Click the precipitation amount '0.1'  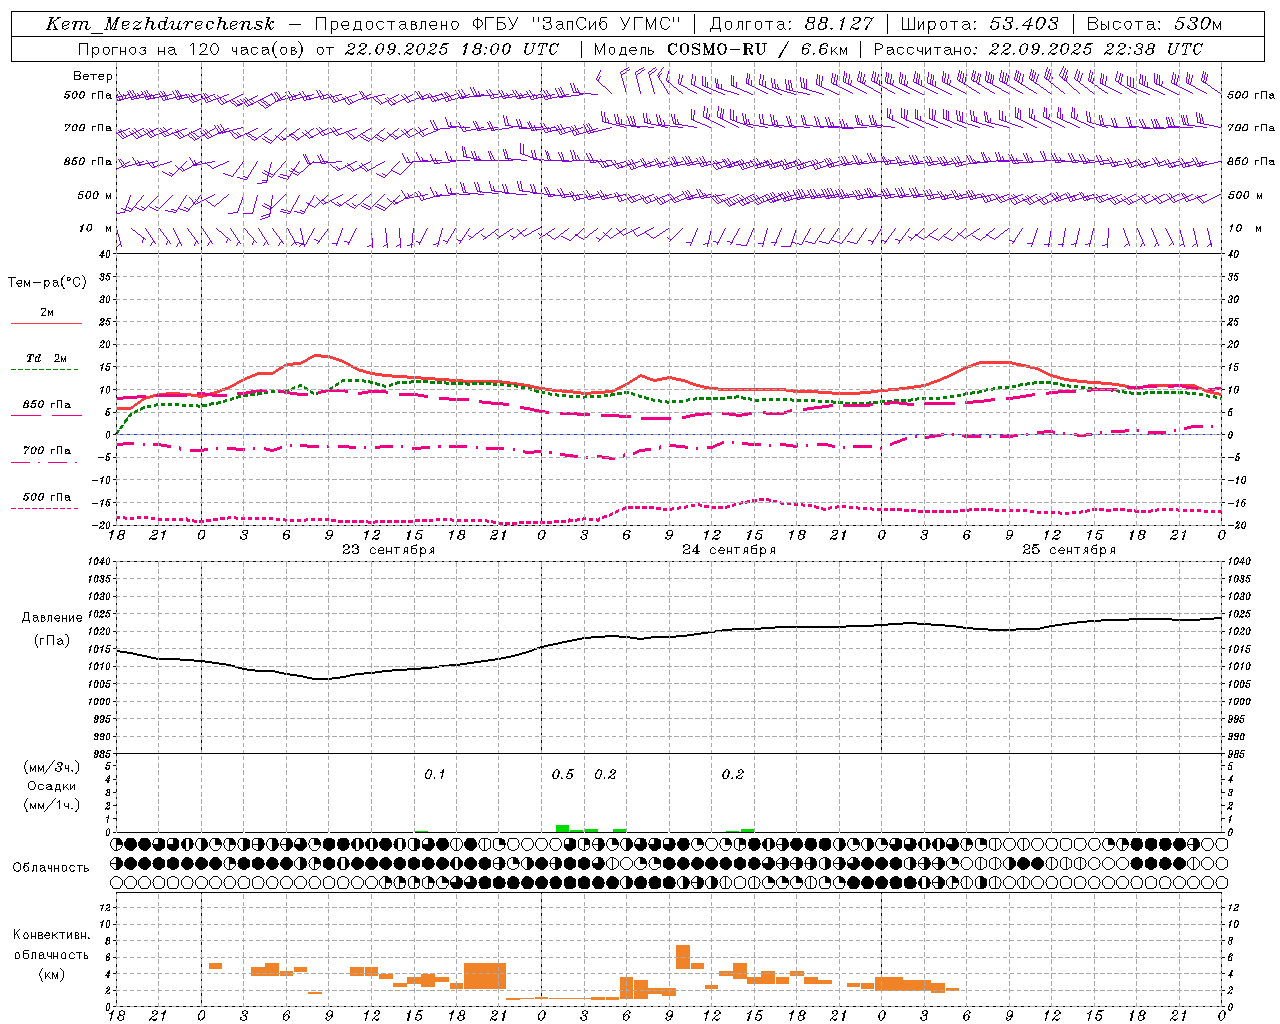coord(434,775)
